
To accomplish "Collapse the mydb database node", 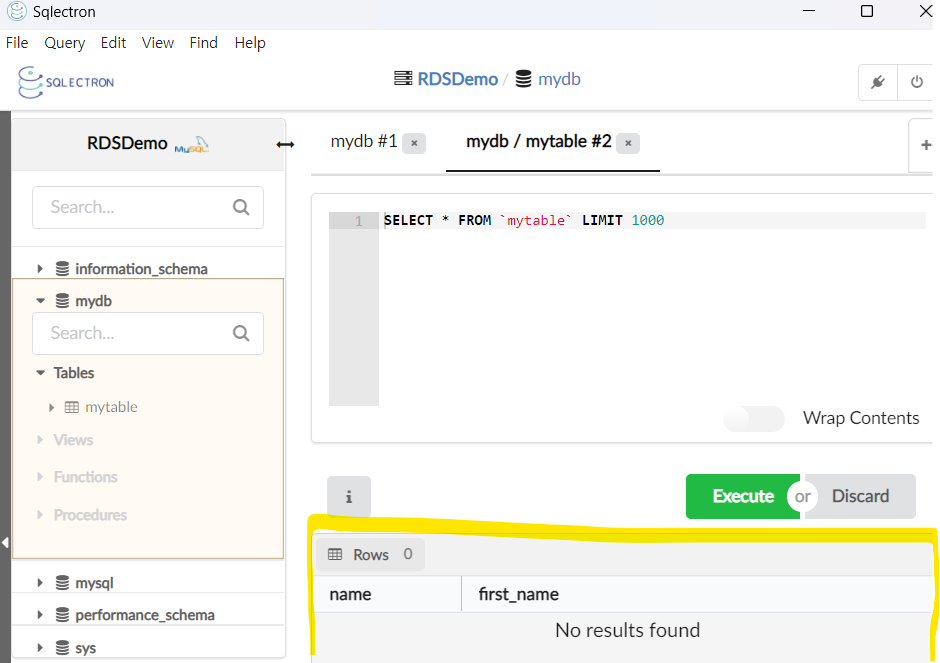I will (x=40, y=301).
